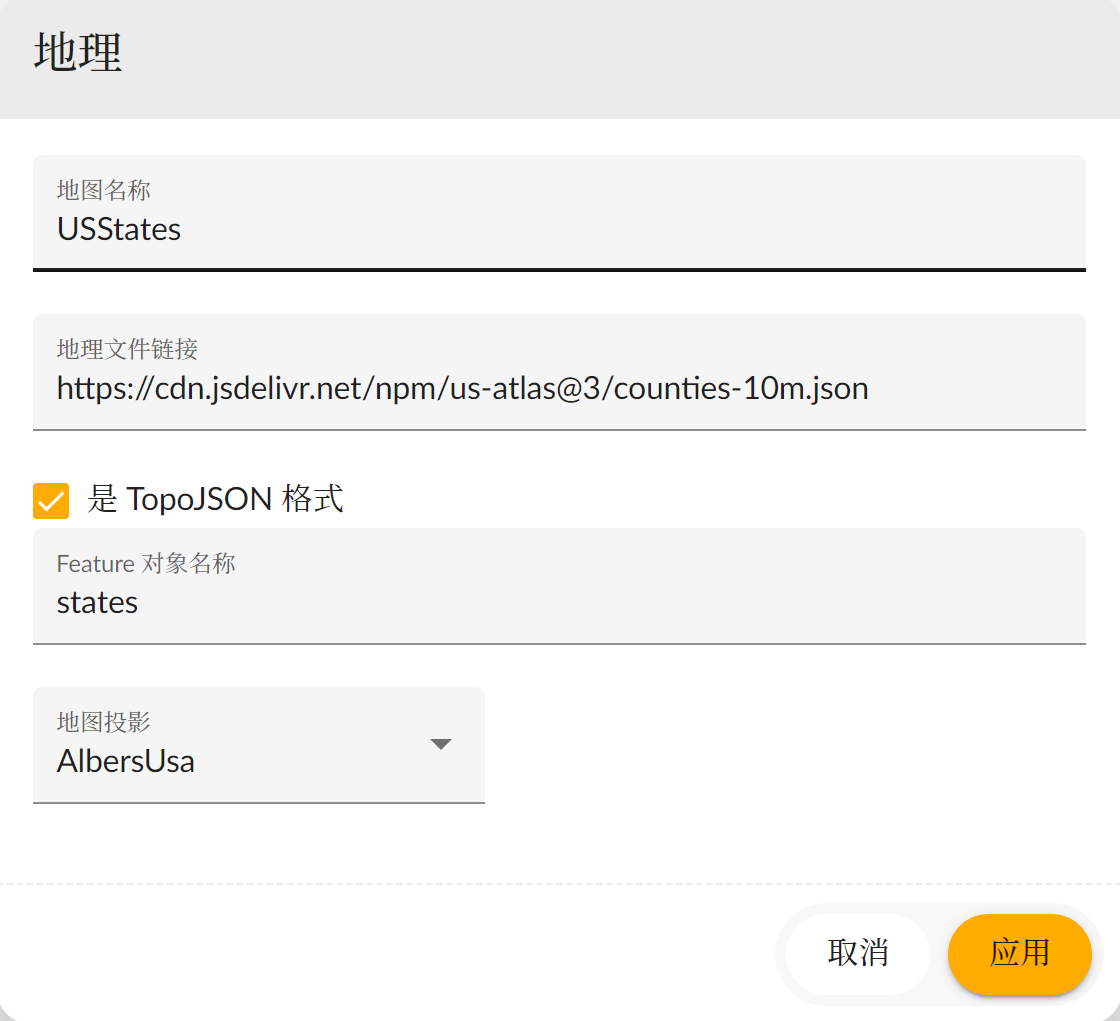Select the AlbersUsa projection value

pos(126,762)
